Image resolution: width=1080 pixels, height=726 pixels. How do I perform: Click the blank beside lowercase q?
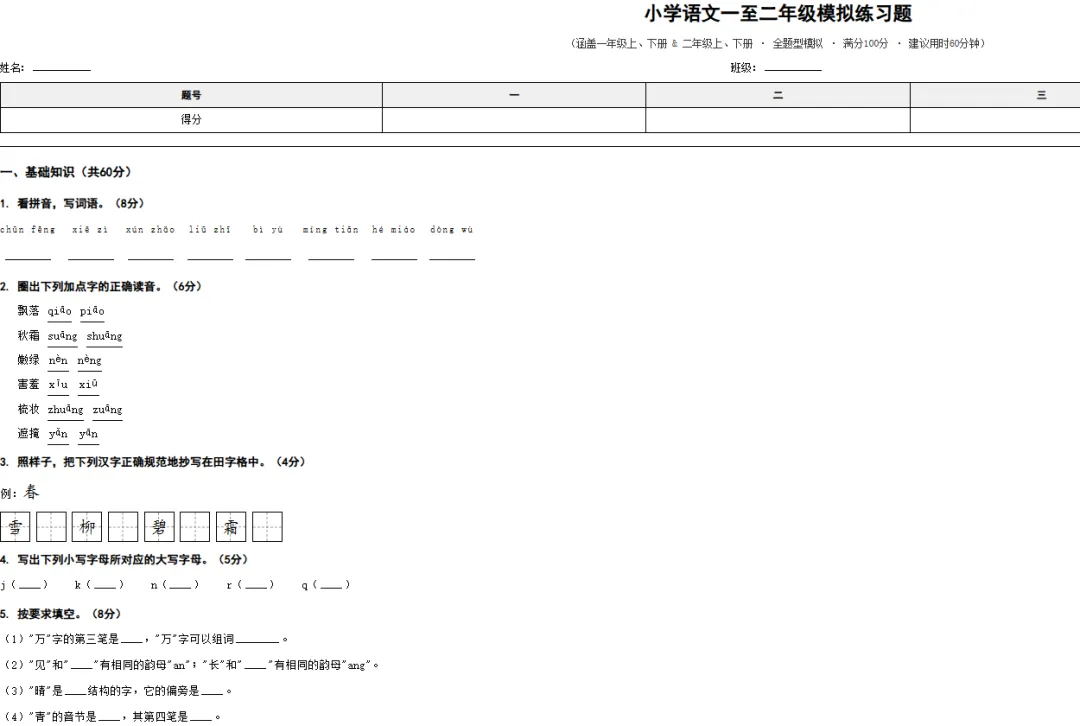(331, 586)
